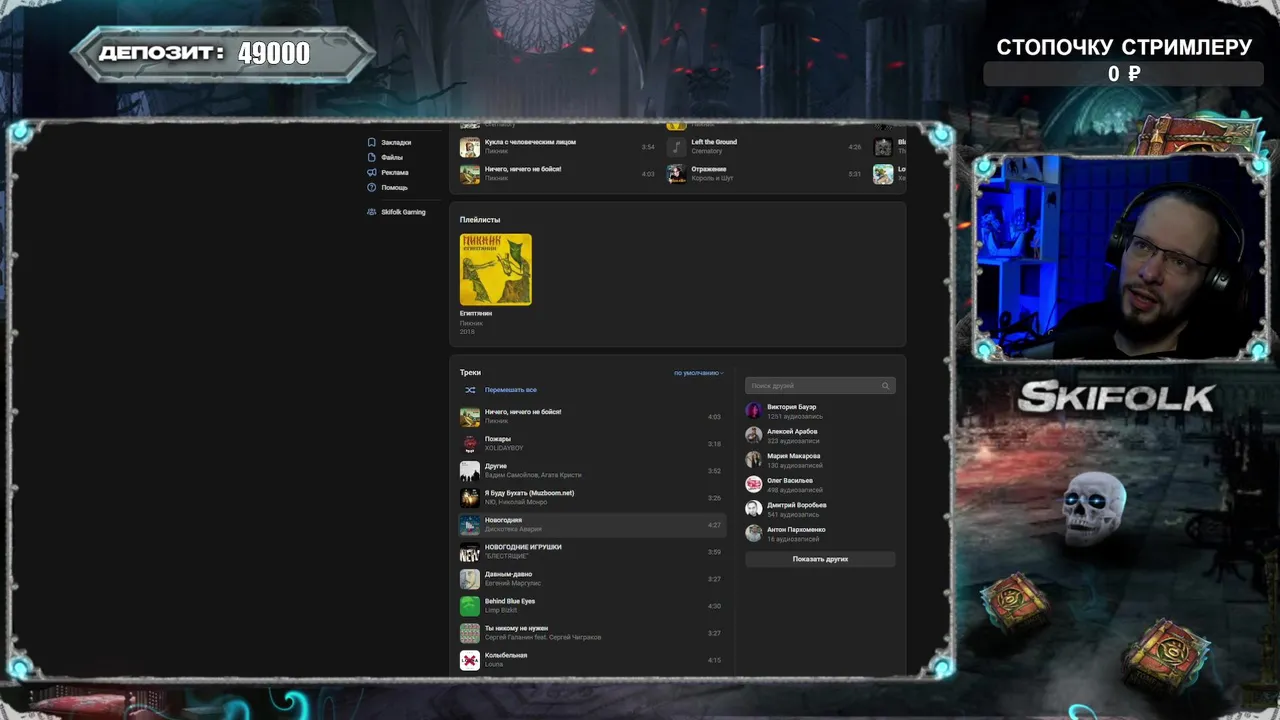Open the Файлы document icon in sidebar
The image size is (1280, 720).
372,157
